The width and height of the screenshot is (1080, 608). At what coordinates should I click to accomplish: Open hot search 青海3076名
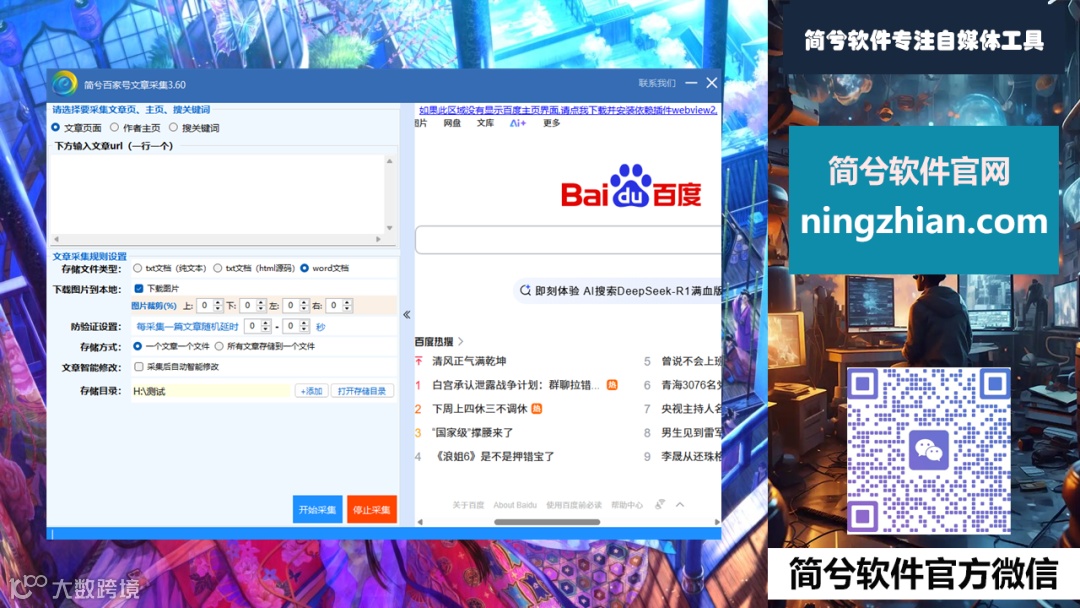click(x=691, y=385)
